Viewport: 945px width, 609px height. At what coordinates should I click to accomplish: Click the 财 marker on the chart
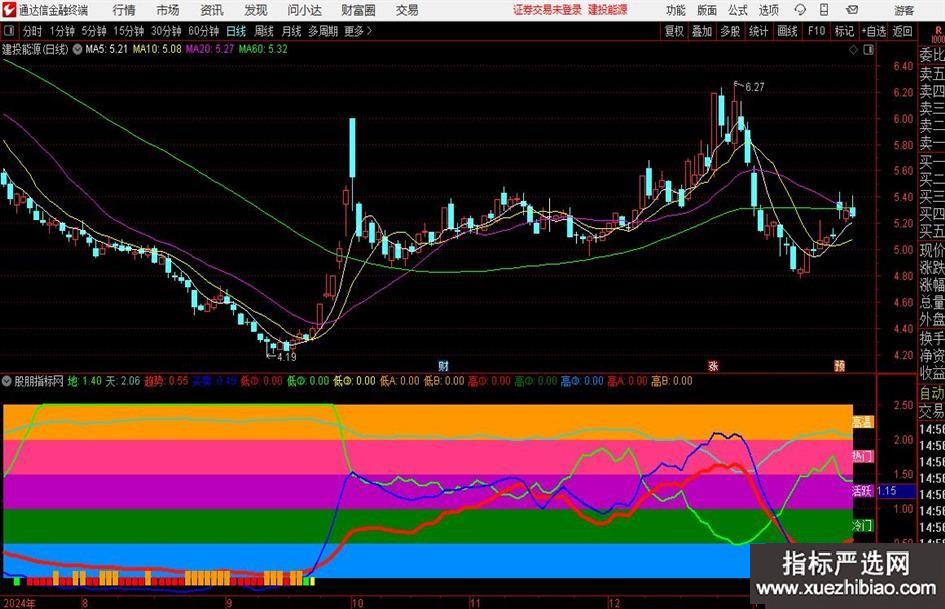tap(443, 365)
